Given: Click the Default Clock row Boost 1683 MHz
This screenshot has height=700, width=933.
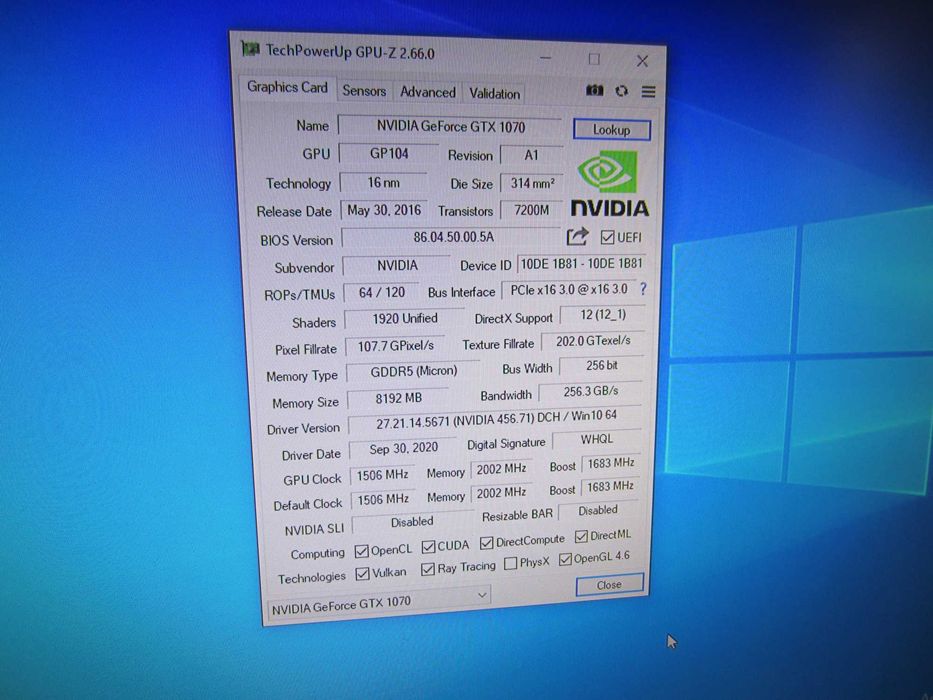Looking at the screenshot, I should point(610,487).
